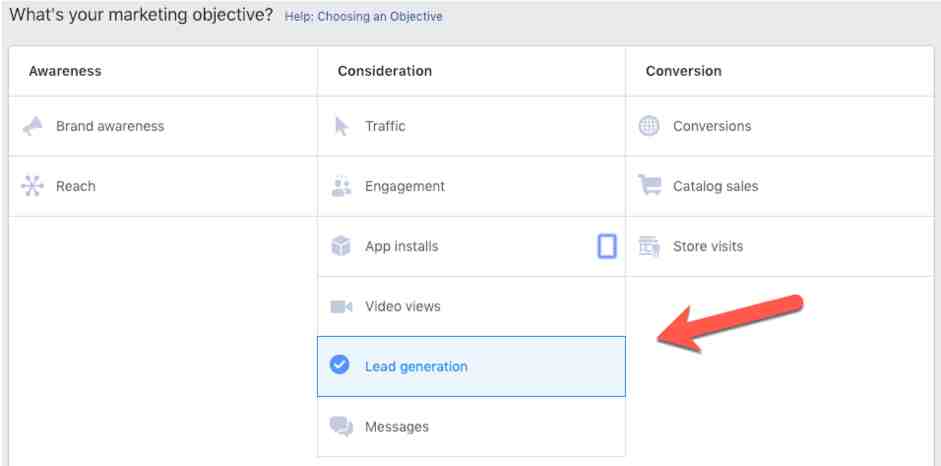The width and height of the screenshot is (941, 466).
Task: Click the Conversions globe icon
Action: (649, 126)
